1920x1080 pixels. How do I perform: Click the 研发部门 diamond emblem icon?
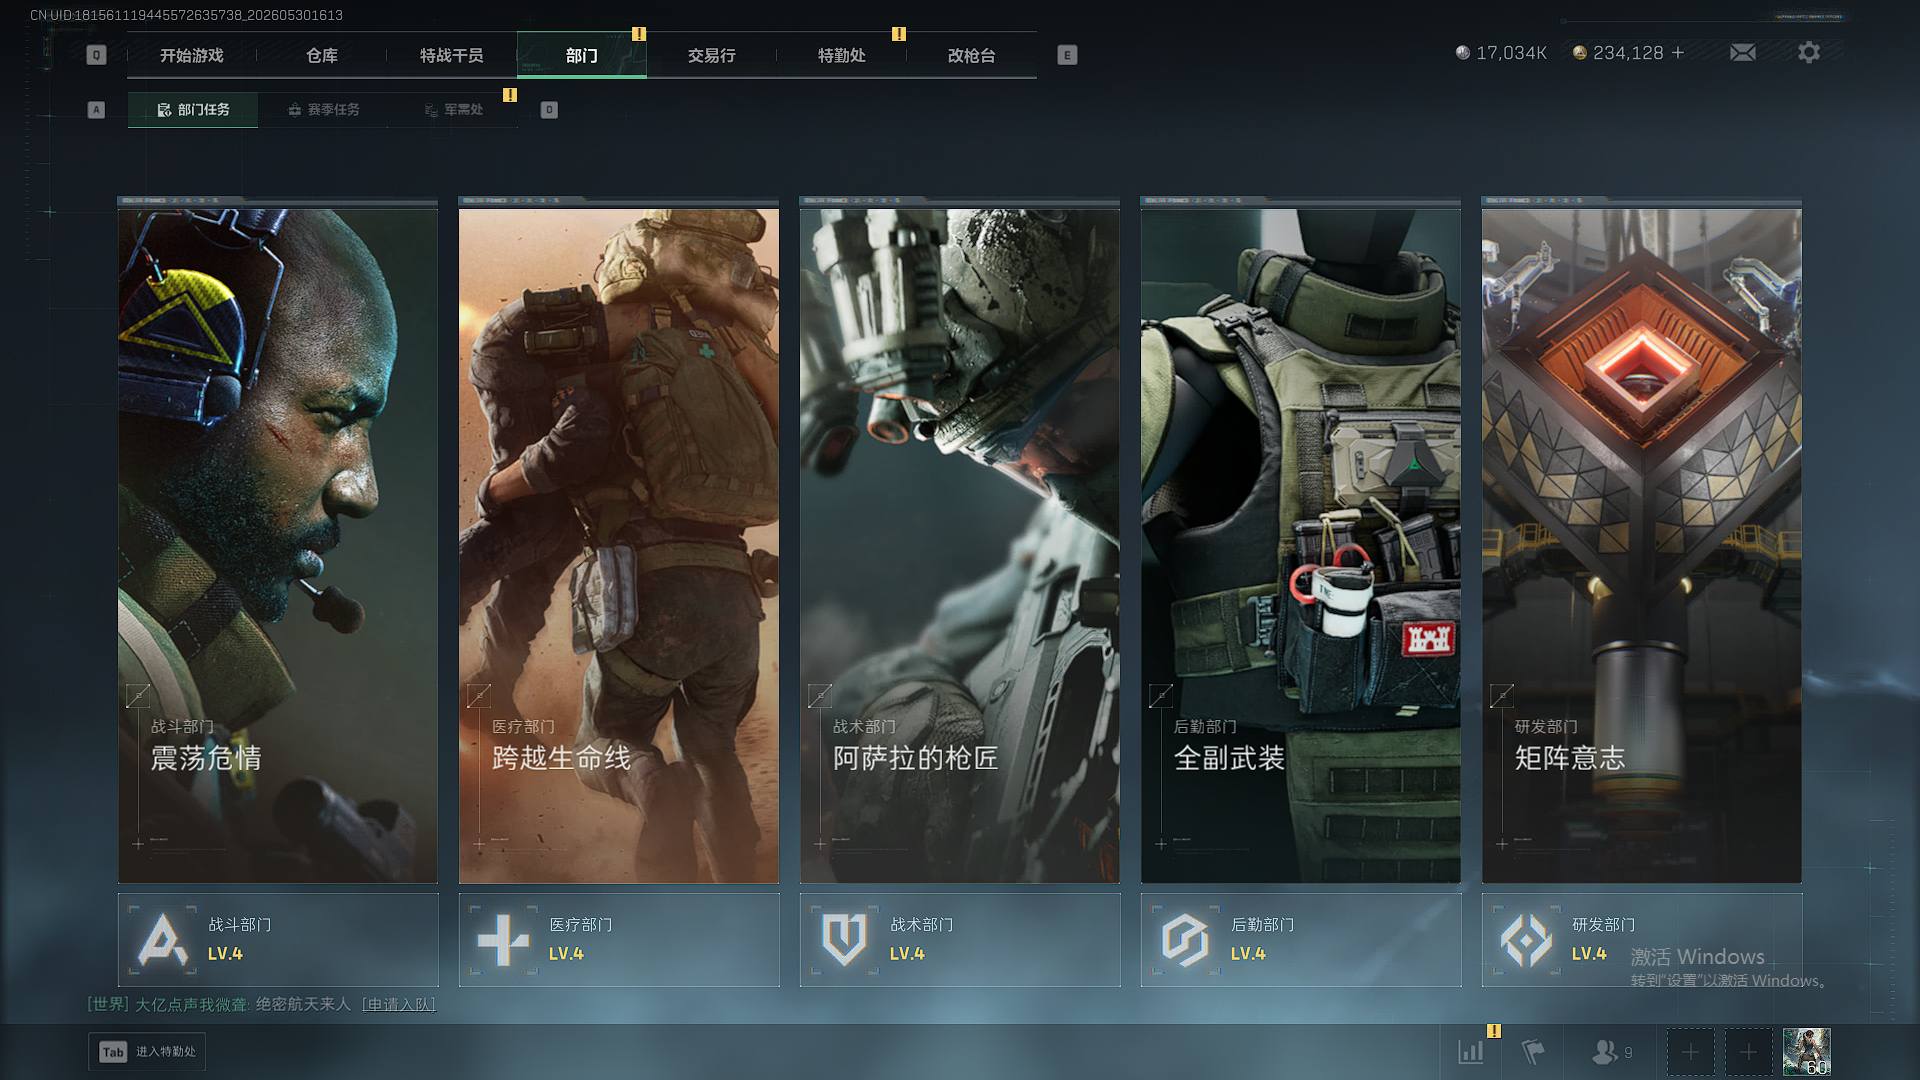pyautogui.click(x=1526, y=940)
